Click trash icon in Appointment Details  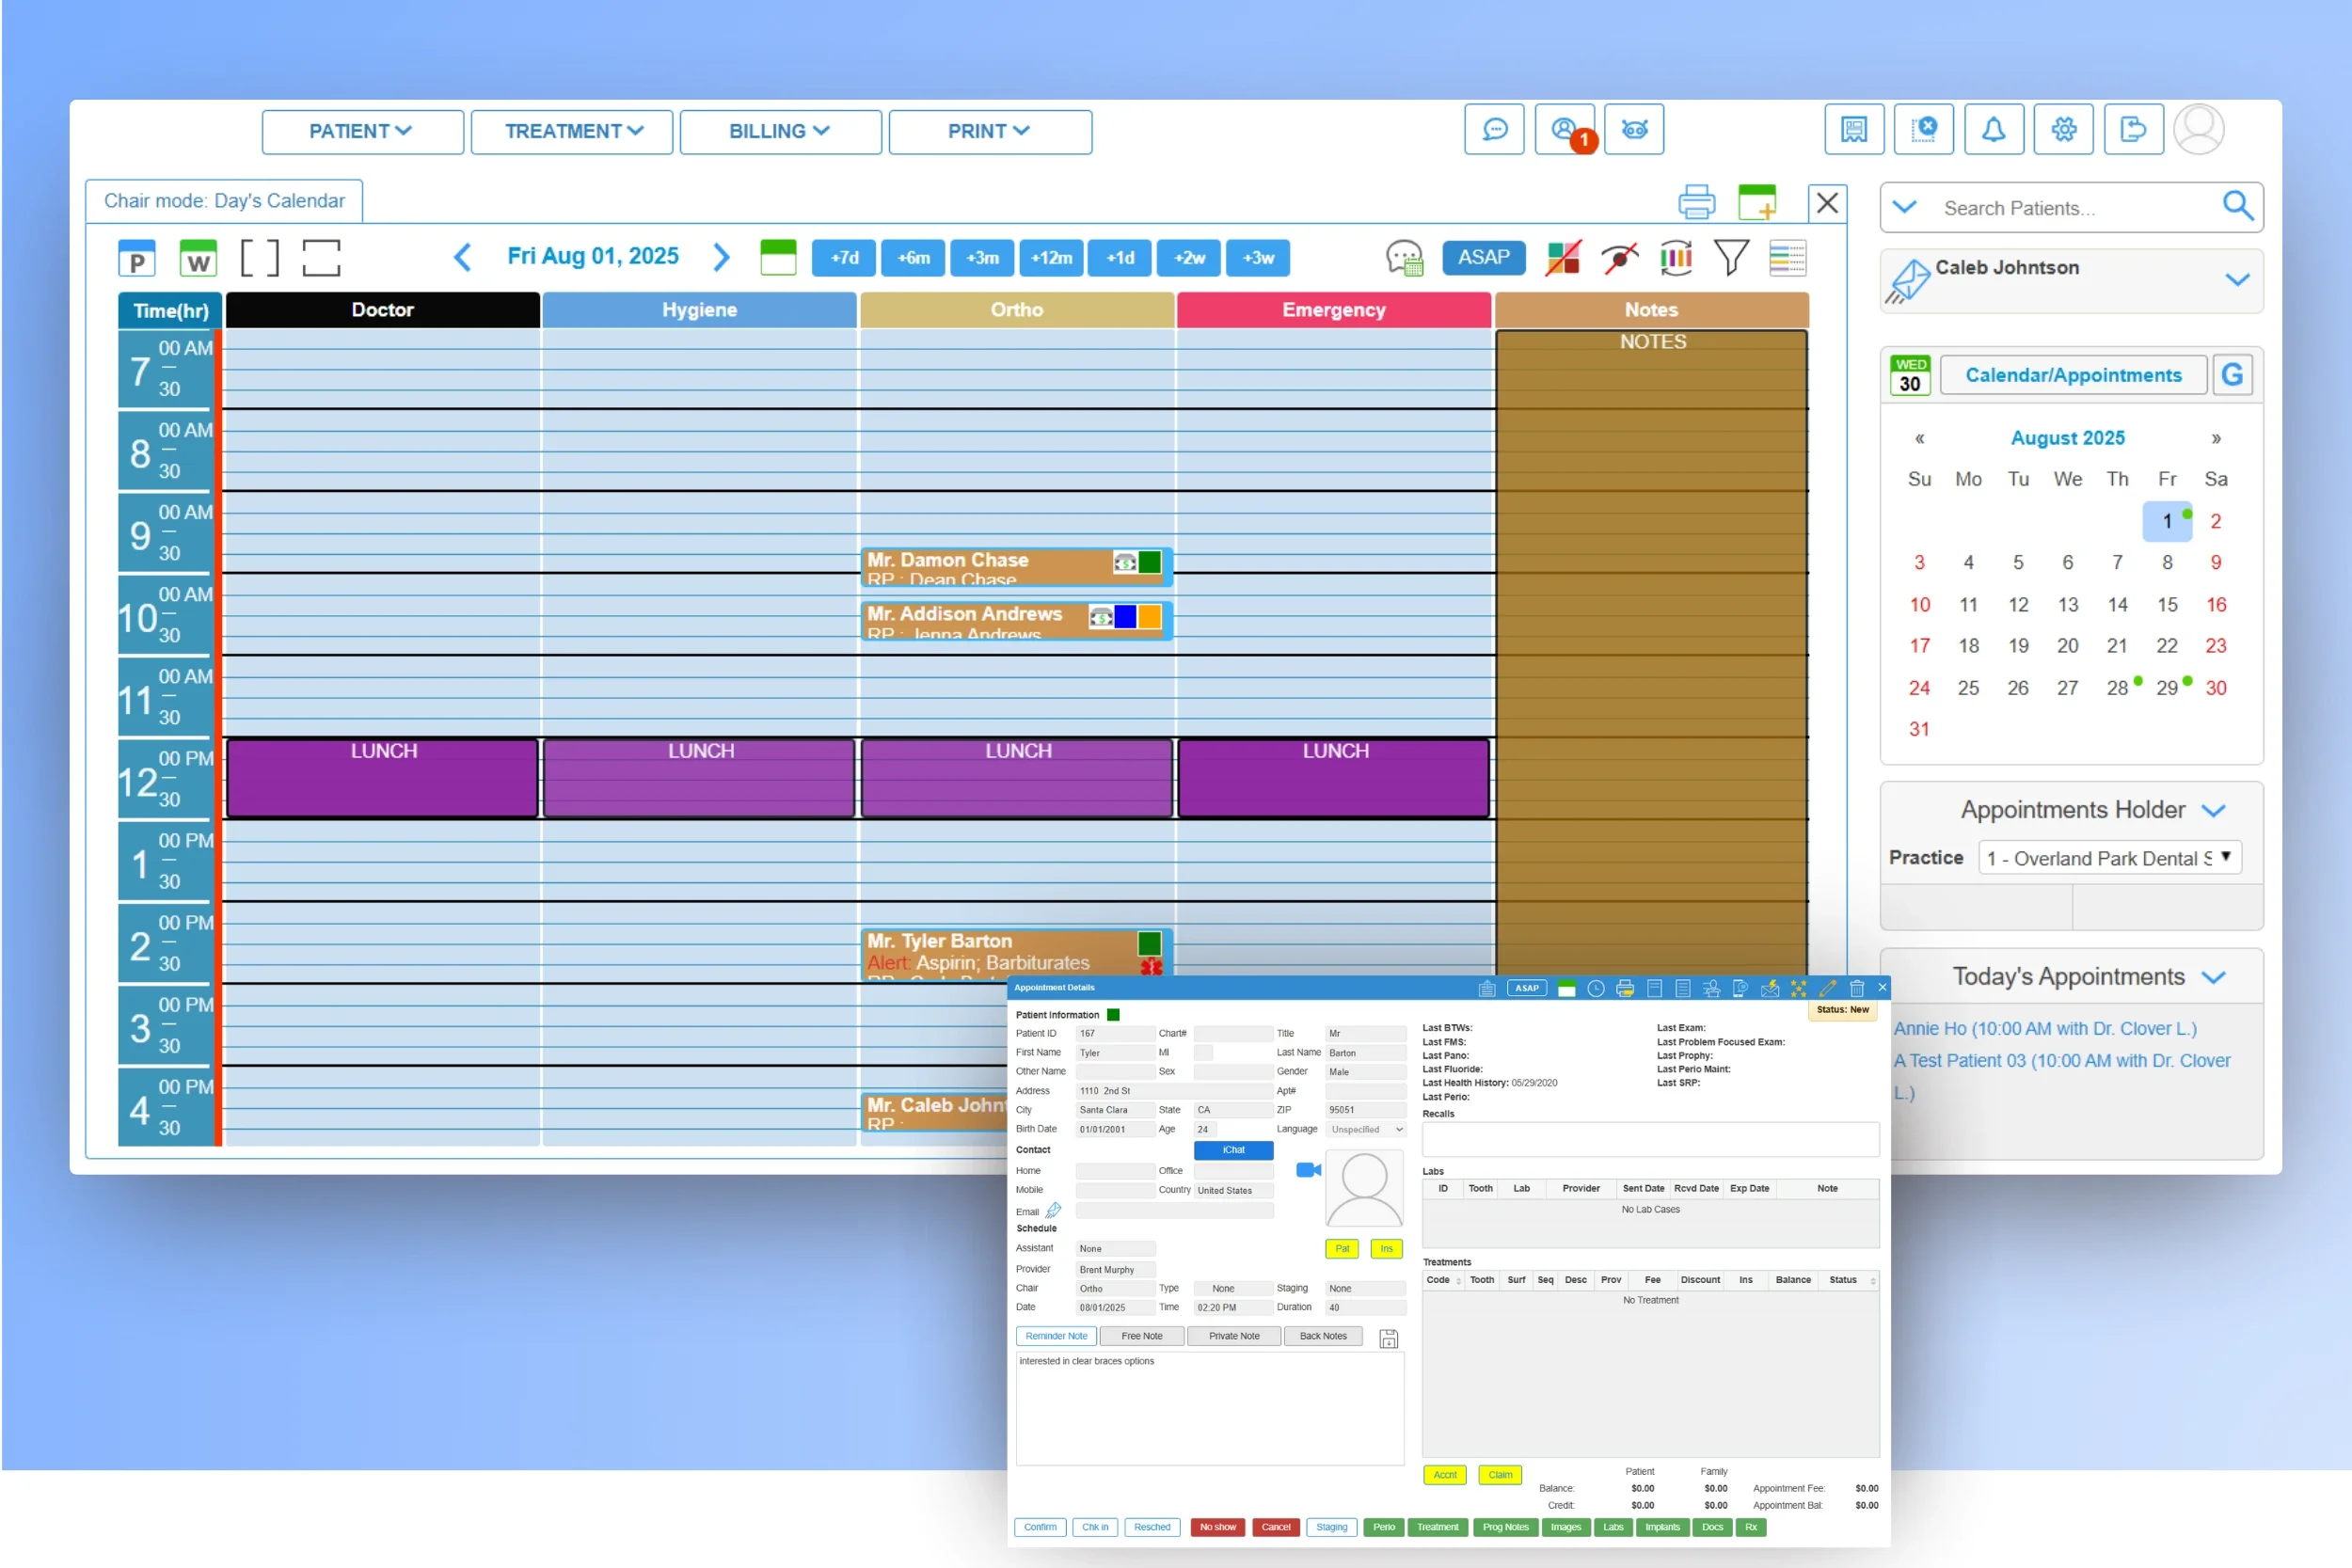pos(1856,988)
